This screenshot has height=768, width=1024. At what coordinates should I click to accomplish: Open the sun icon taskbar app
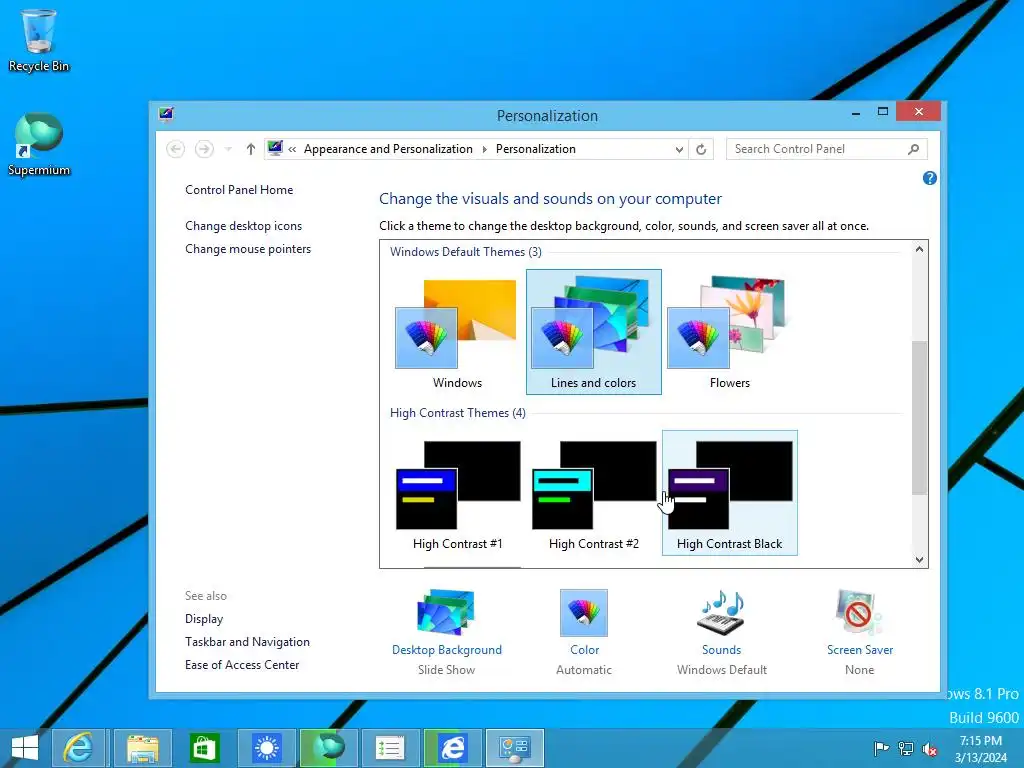click(266, 748)
